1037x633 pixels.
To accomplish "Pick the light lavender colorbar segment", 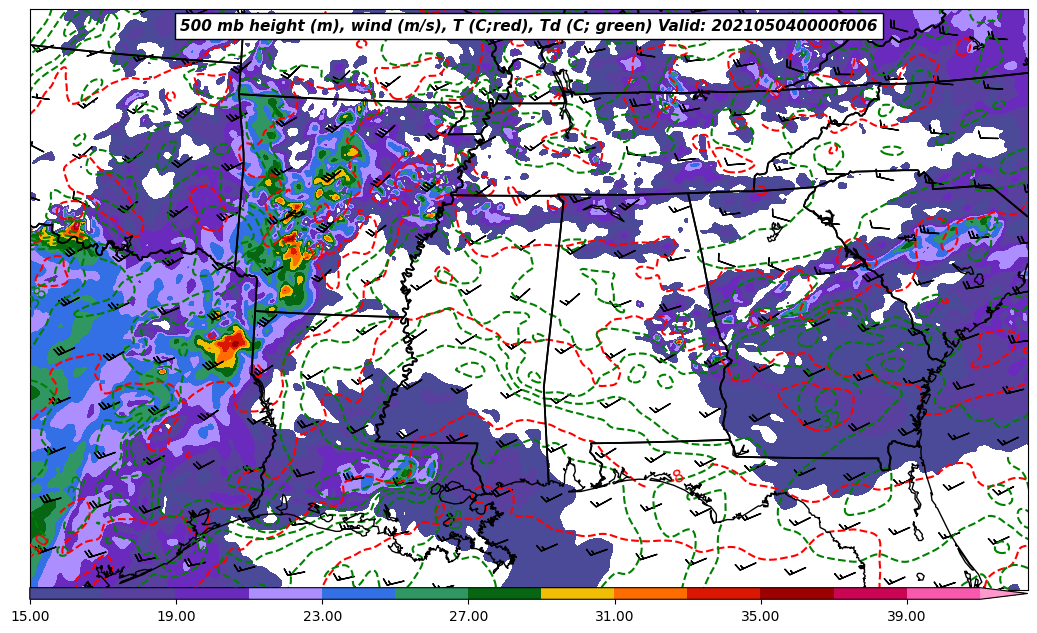I will click(285, 593).
